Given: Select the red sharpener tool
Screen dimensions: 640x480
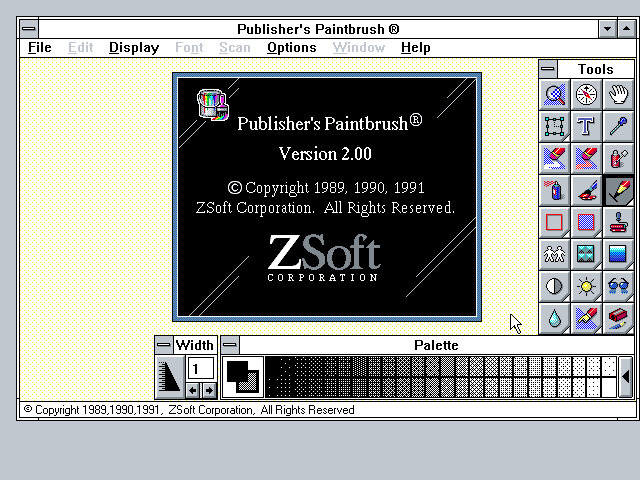Looking at the screenshot, I should pyautogui.click(x=618, y=318).
